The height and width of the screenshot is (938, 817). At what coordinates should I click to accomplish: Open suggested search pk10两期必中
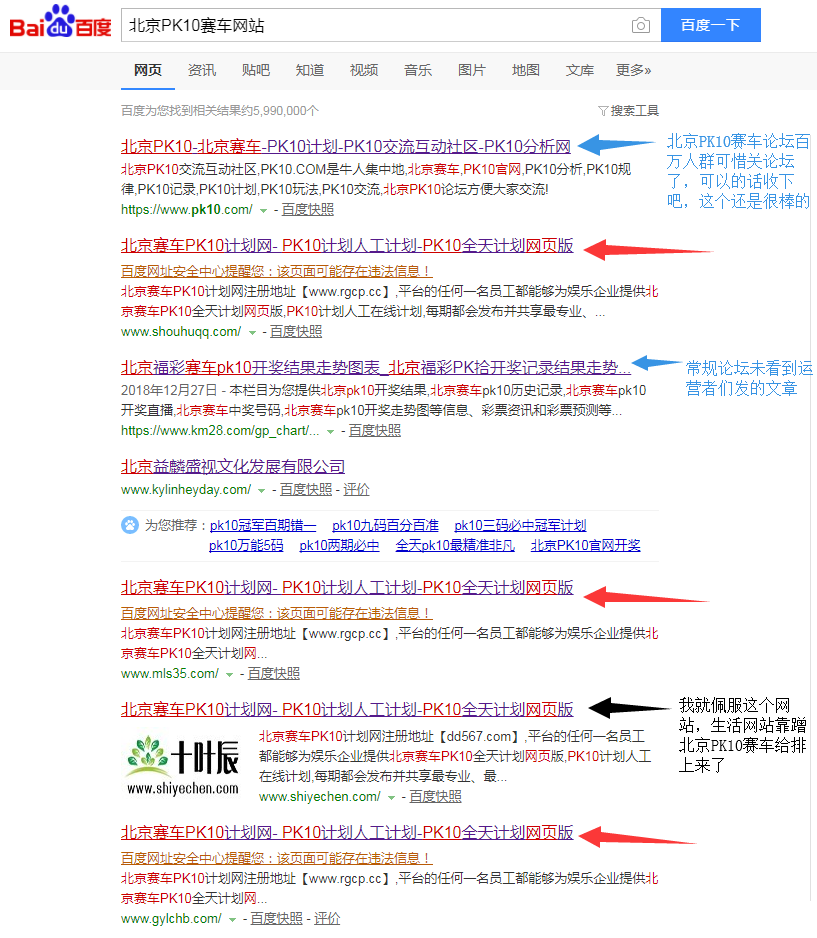click(x=339, y=546)
